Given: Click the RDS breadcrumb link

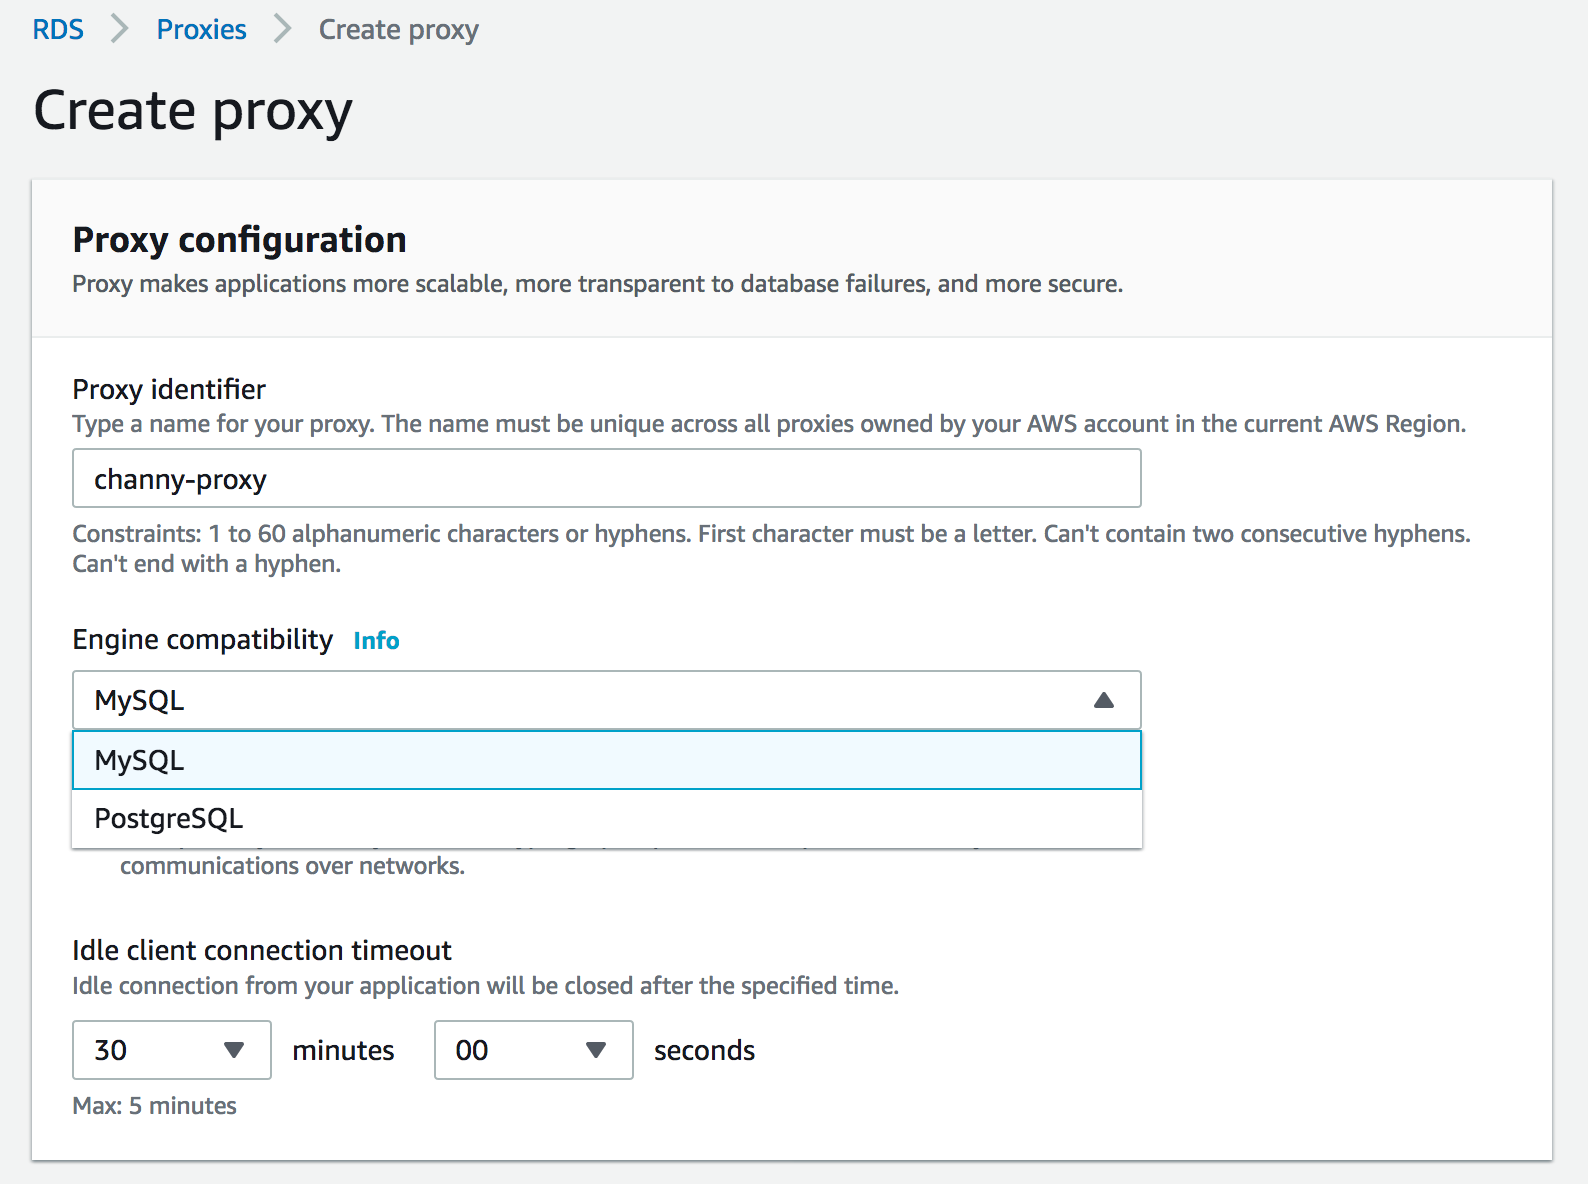Looking at the screenshot, I should pyautogui.click(x=58, y=30).
